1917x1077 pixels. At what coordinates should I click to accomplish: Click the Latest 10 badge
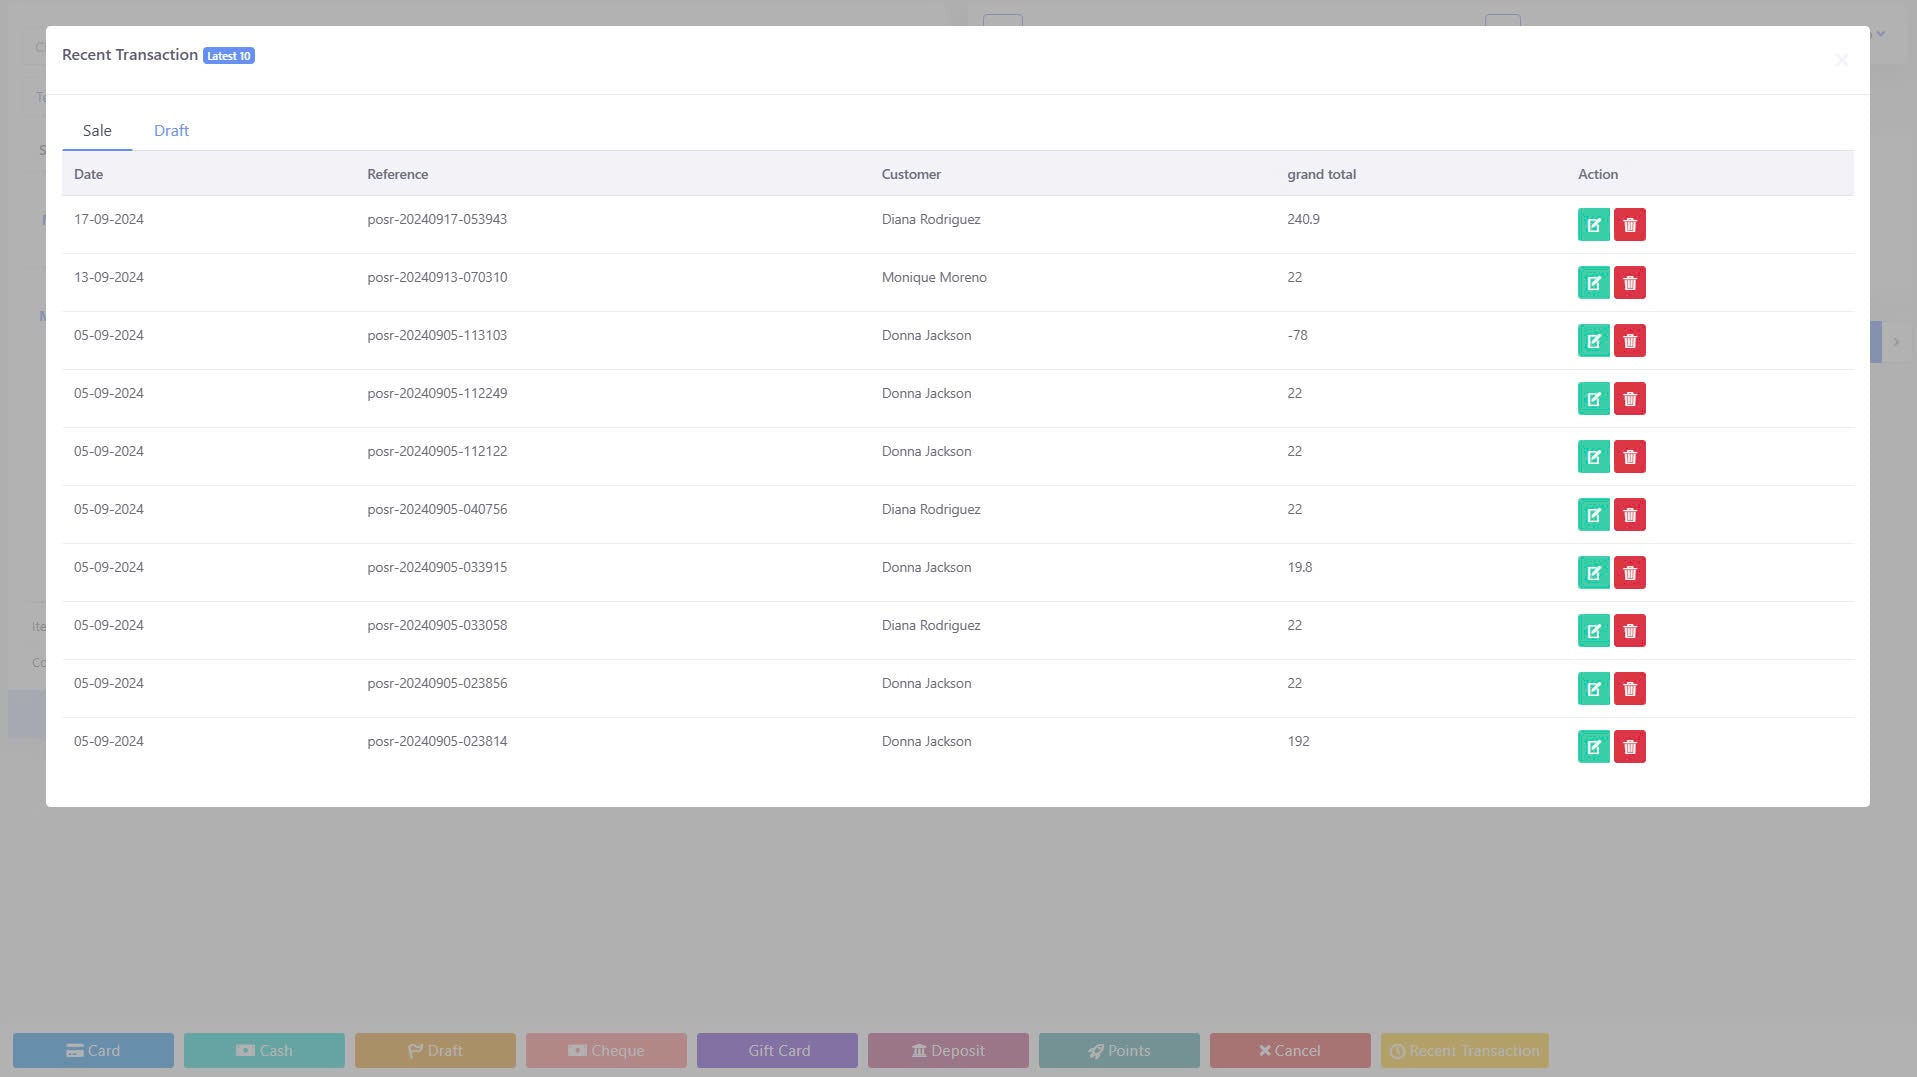tap(228, 56)
